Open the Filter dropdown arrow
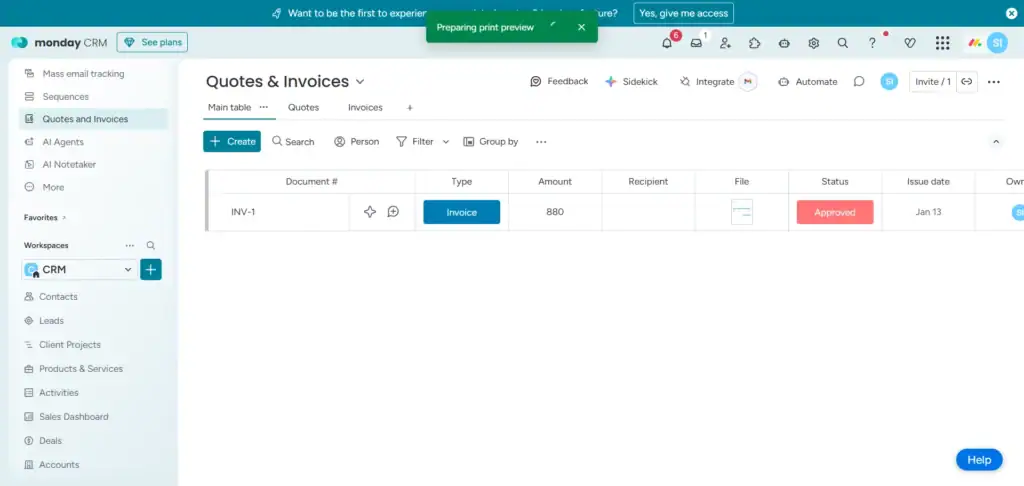 (446, 142)
